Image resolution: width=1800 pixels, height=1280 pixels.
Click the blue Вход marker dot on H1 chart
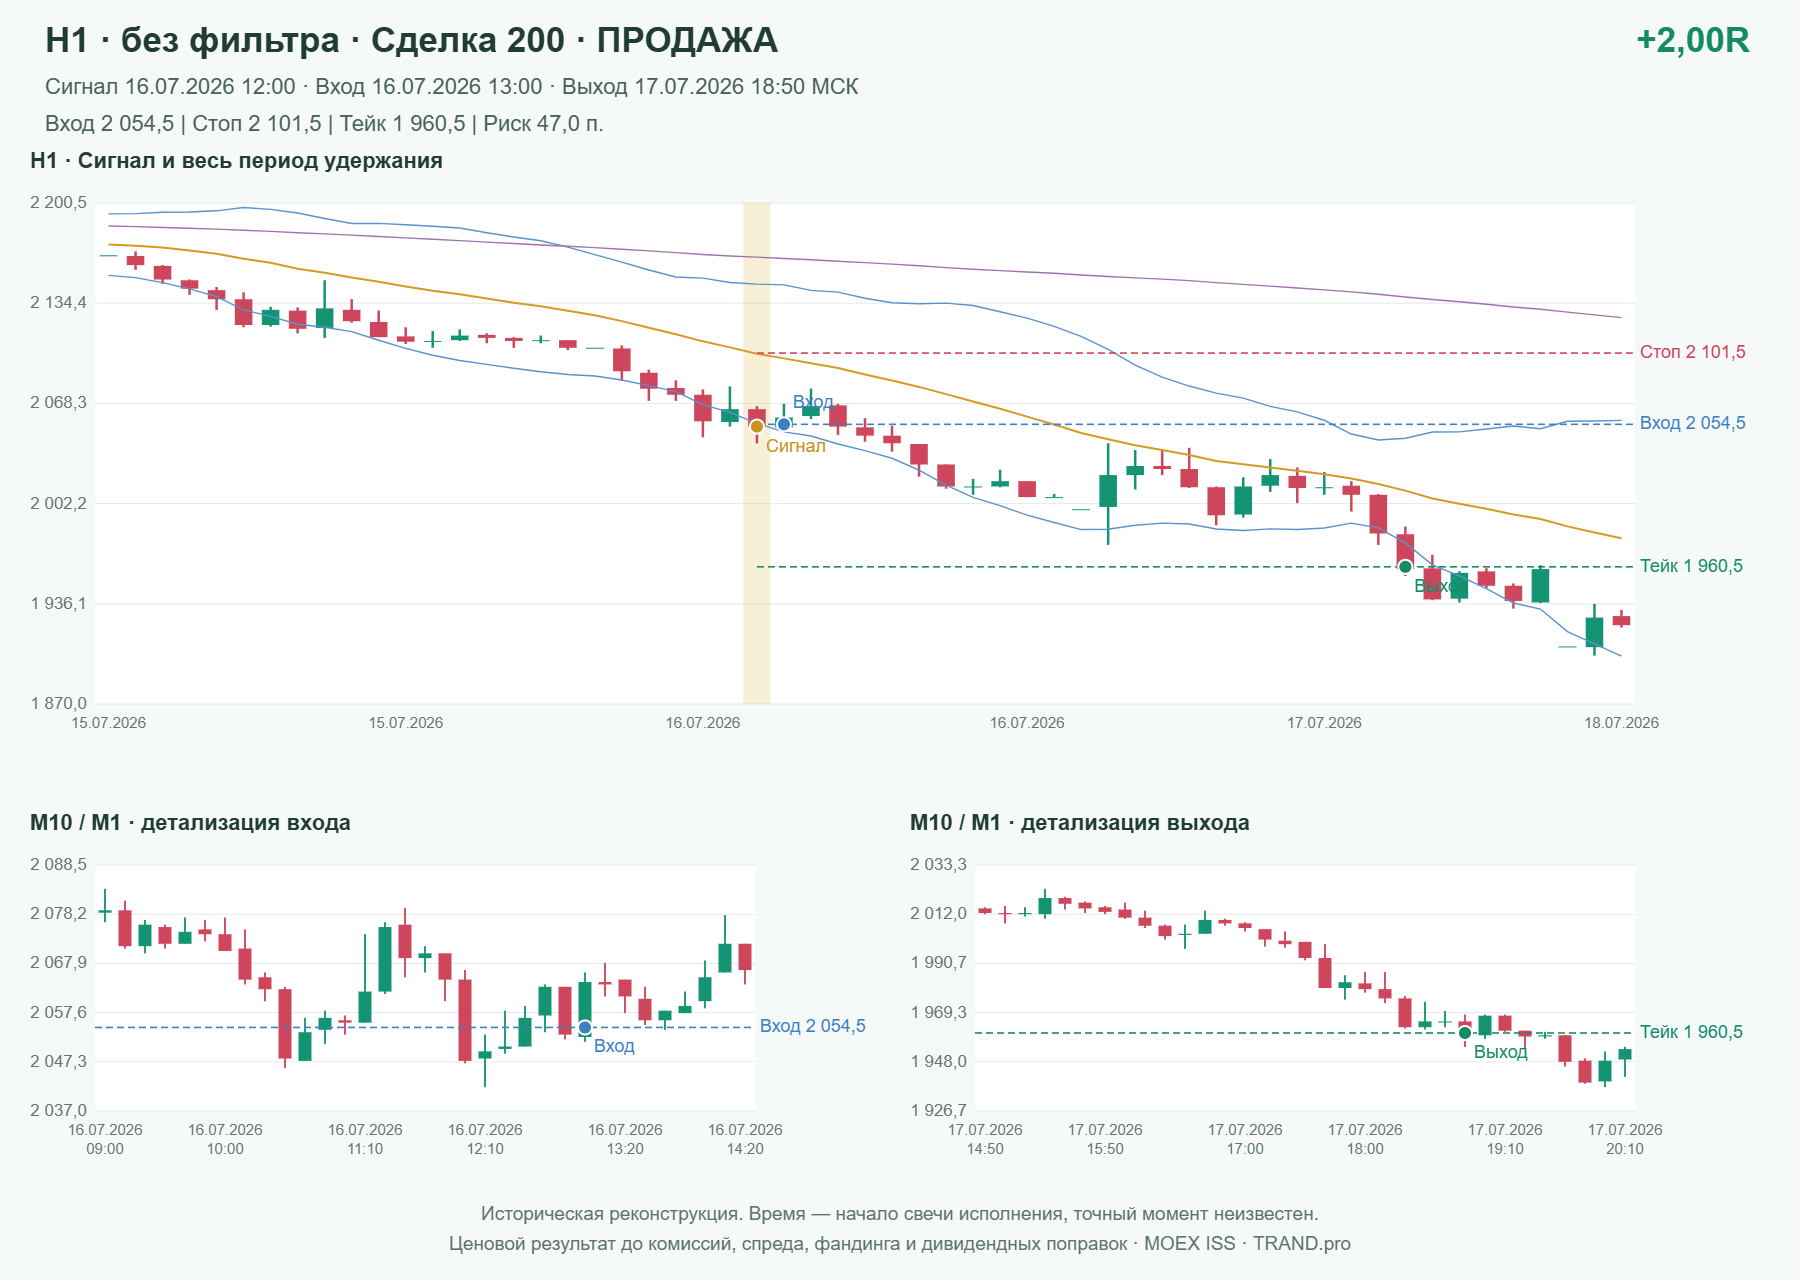coord(784,424)
